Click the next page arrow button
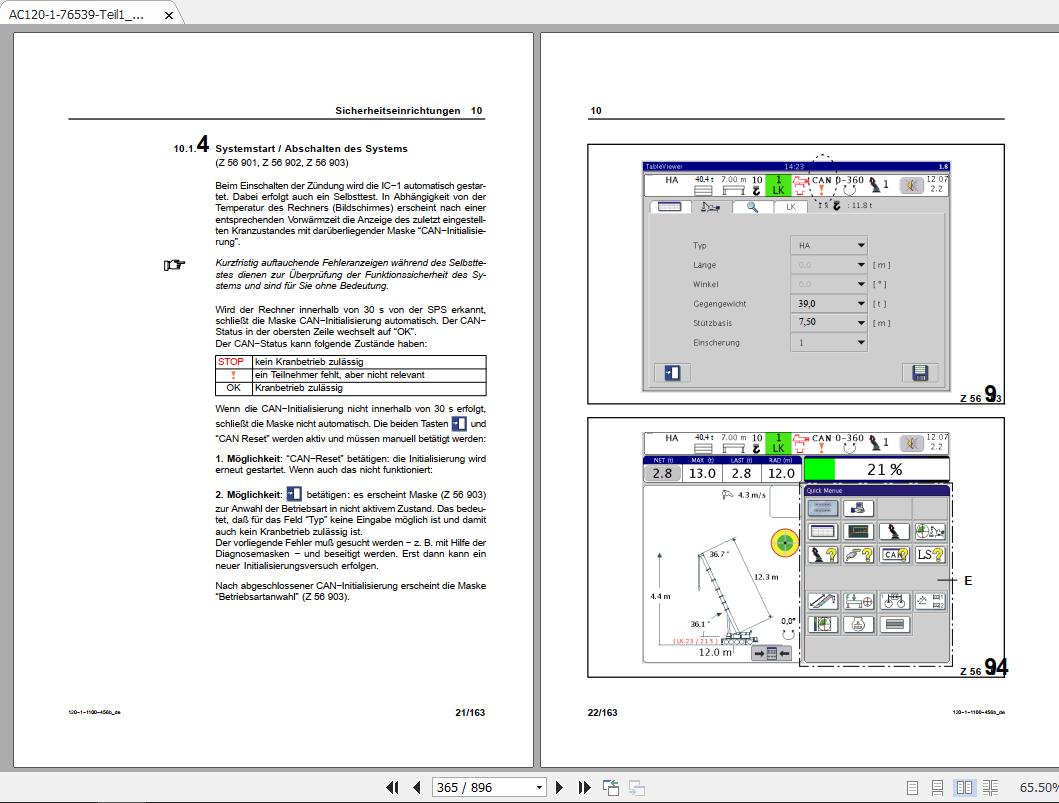Viewport: 1059px width, 803px height. point(559,787)
